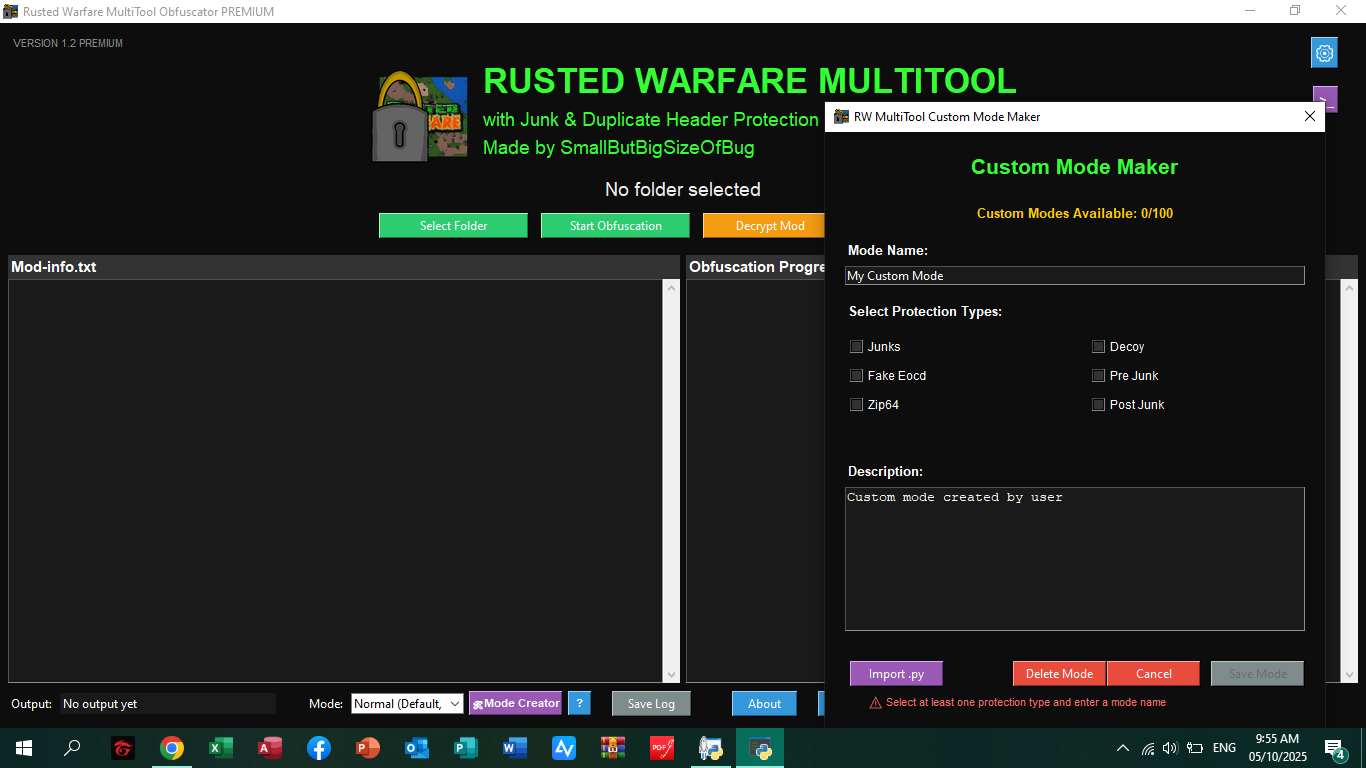The width and height of the screenshot is (1366, 768).
Task: Cancel the Custom Mode Maker dialog
Action: (x=1153, y=674)
